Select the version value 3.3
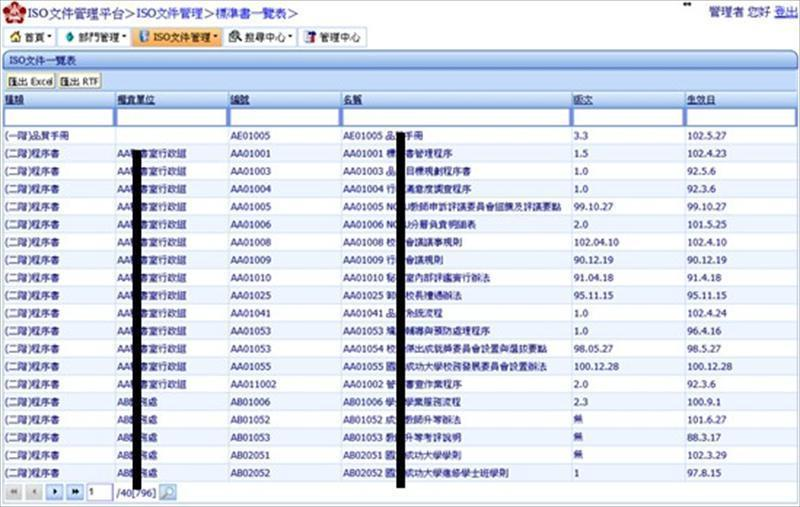The width and height of the screenshot is (800, 507). [x=581, y=136]
